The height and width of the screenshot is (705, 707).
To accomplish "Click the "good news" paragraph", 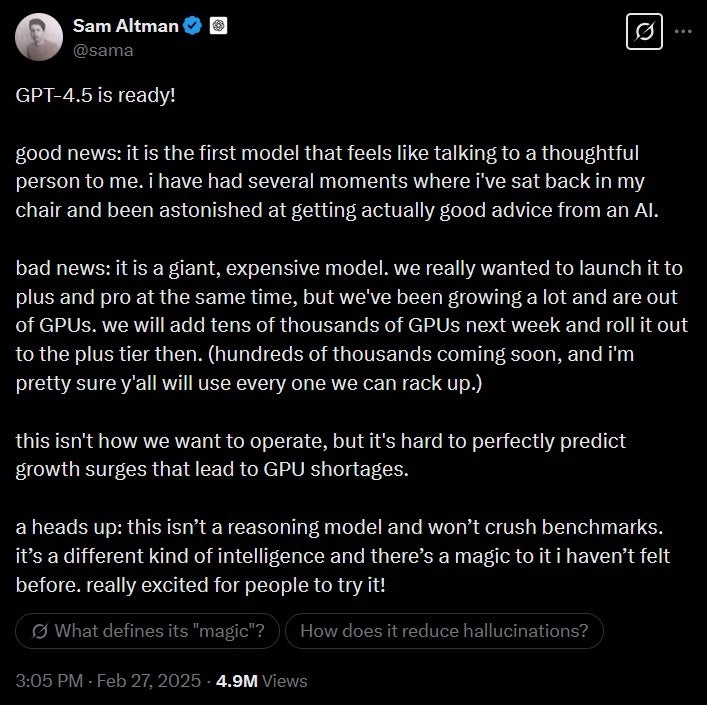I will click(x=330, y=182).
